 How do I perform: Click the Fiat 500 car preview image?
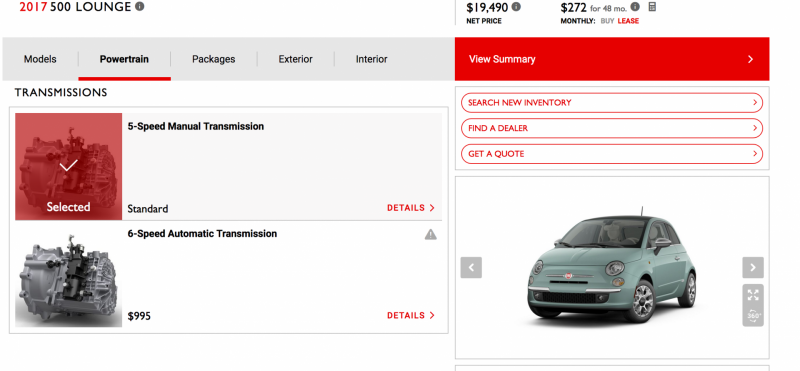tap(612, 265)
